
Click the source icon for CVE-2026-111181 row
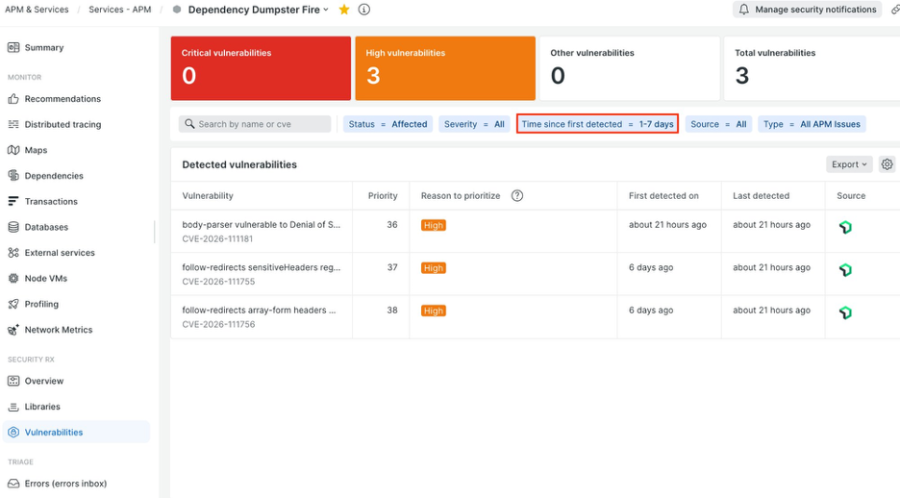pos(845,227)
